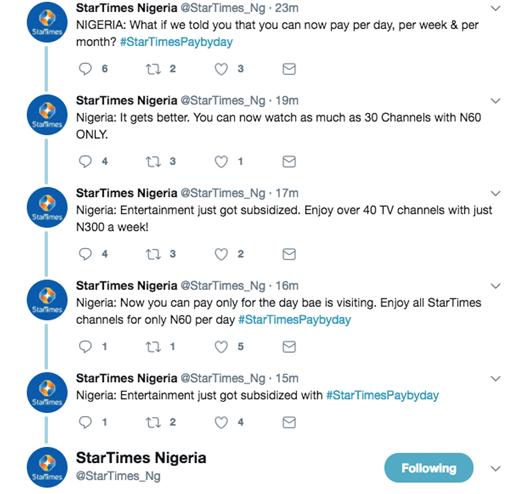Retweet the 23m tweet with 2 retweets
The height and width of the screenshot is (494, 532).
click(153, 69)
